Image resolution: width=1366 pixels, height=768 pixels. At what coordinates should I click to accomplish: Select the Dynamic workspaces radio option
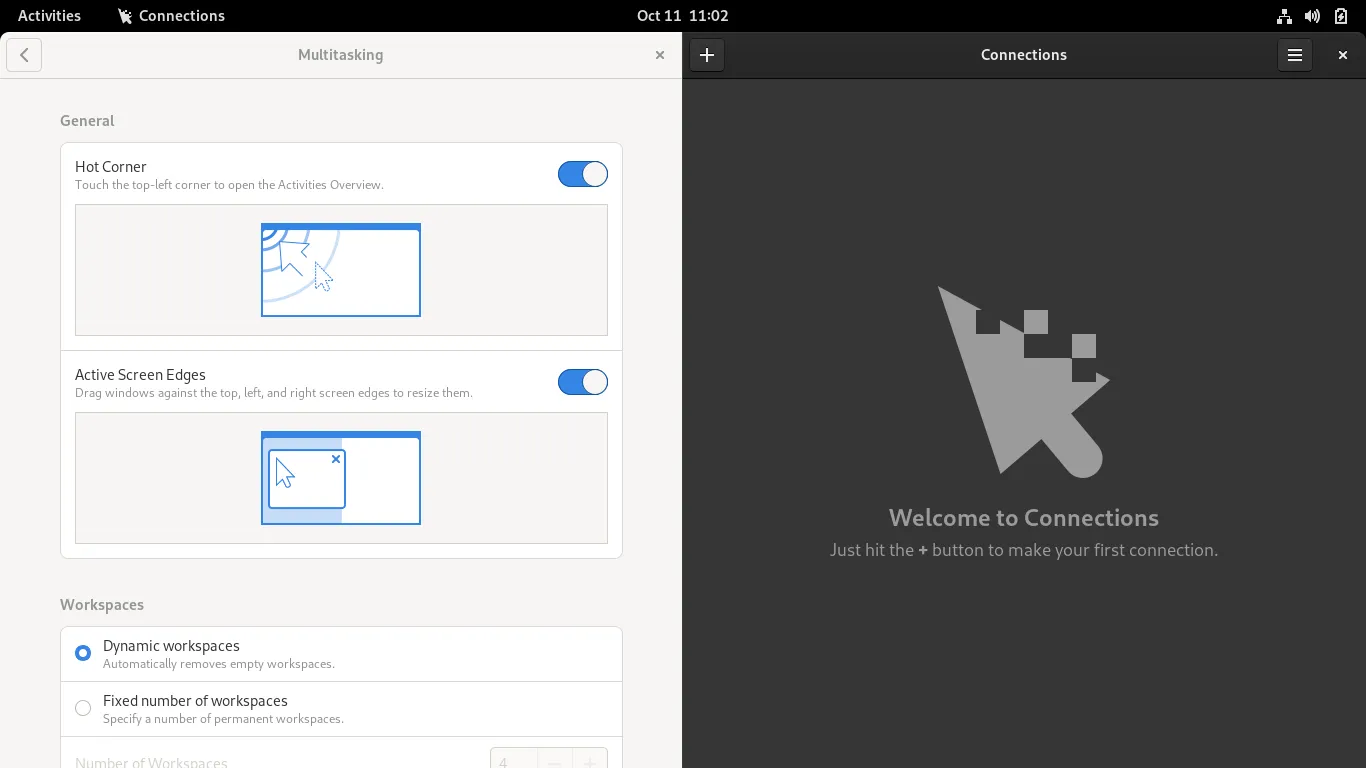[x=83, y=654]
